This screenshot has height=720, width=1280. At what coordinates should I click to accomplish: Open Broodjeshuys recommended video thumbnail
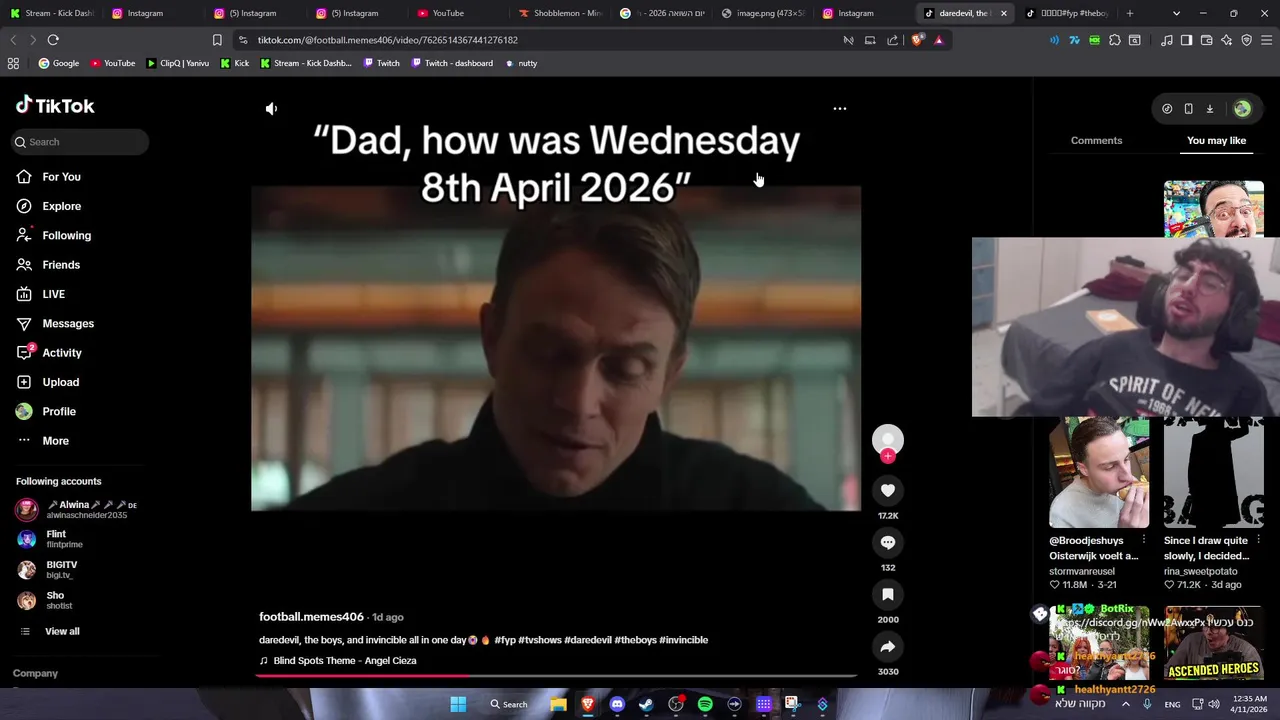[1099, 472]
